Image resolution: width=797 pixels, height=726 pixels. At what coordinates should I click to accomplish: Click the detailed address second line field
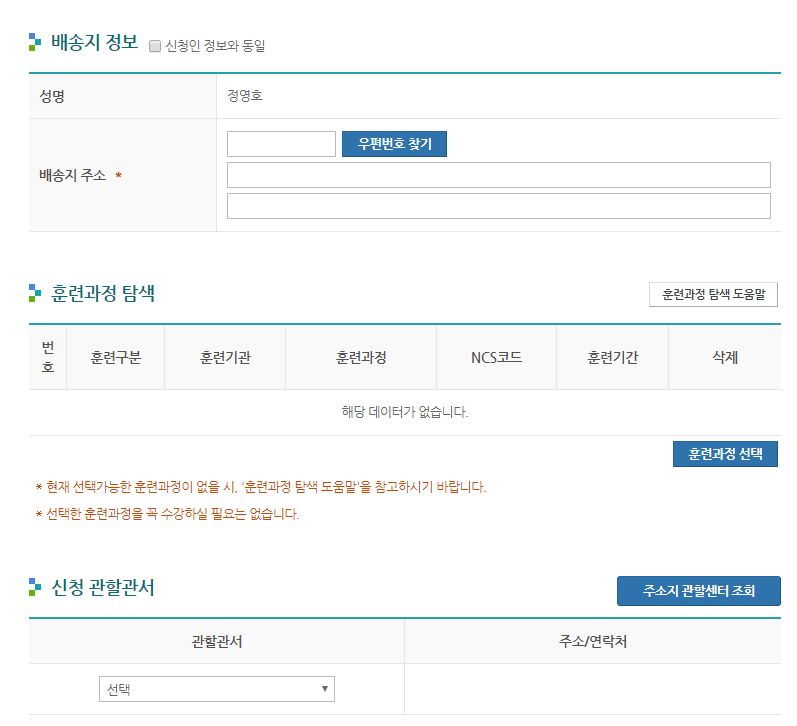[x=499, y=206]
